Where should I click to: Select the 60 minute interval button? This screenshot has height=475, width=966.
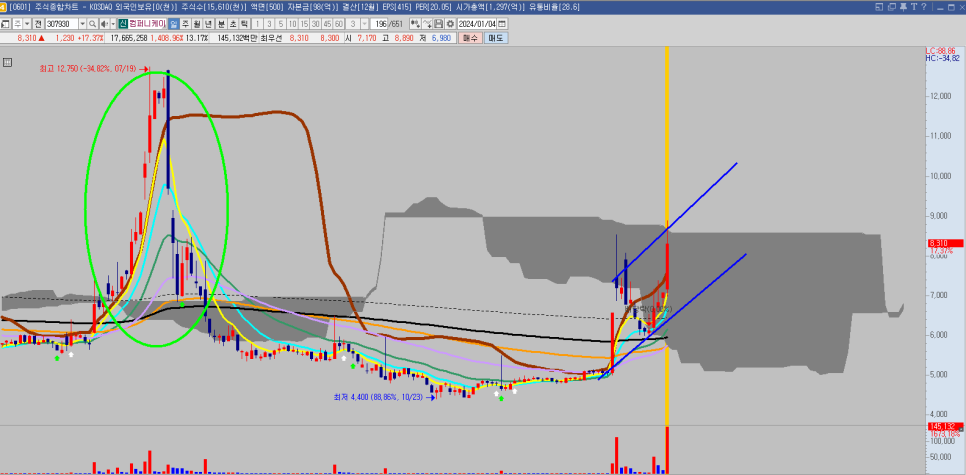pyautogui.click(x=339, y=23)
